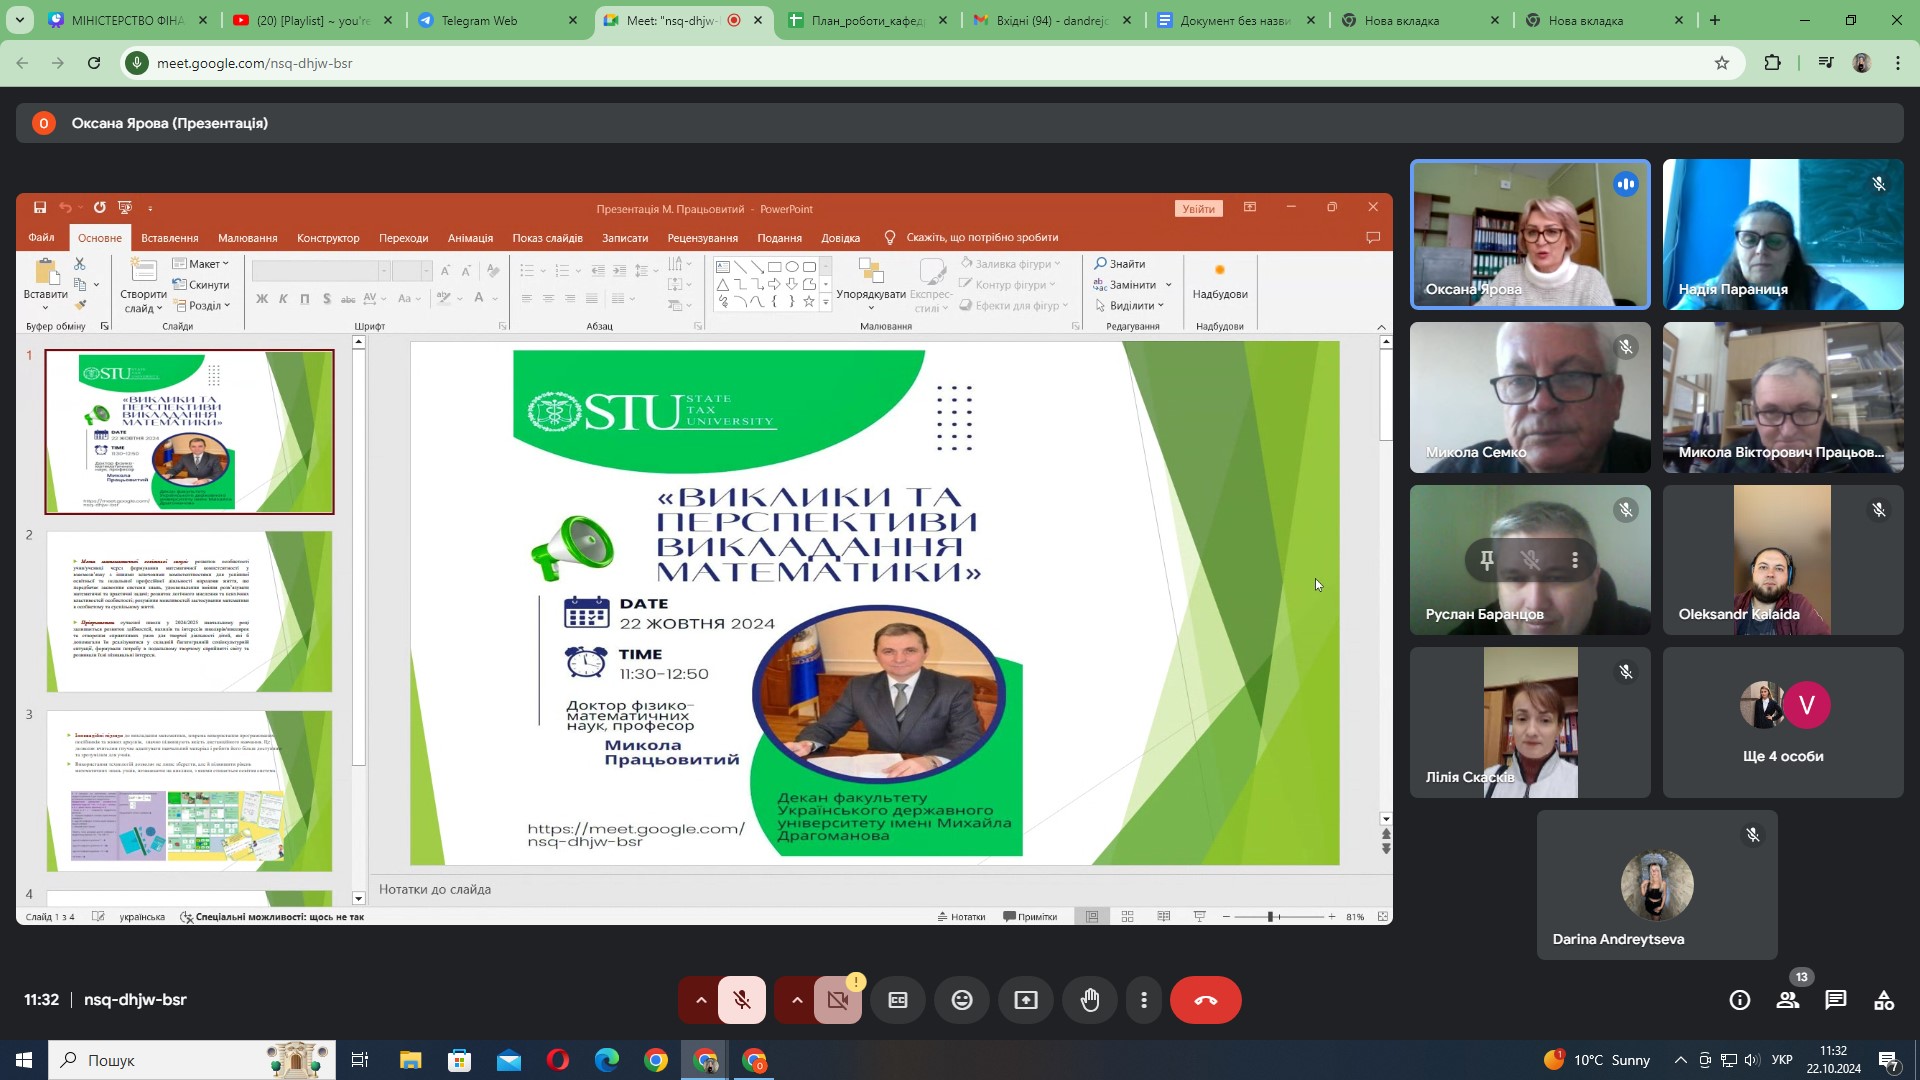1920x1080 pixels.
Task: Open meeting details info icon
Action: pyautogui.click(x=1740, y=1000)
